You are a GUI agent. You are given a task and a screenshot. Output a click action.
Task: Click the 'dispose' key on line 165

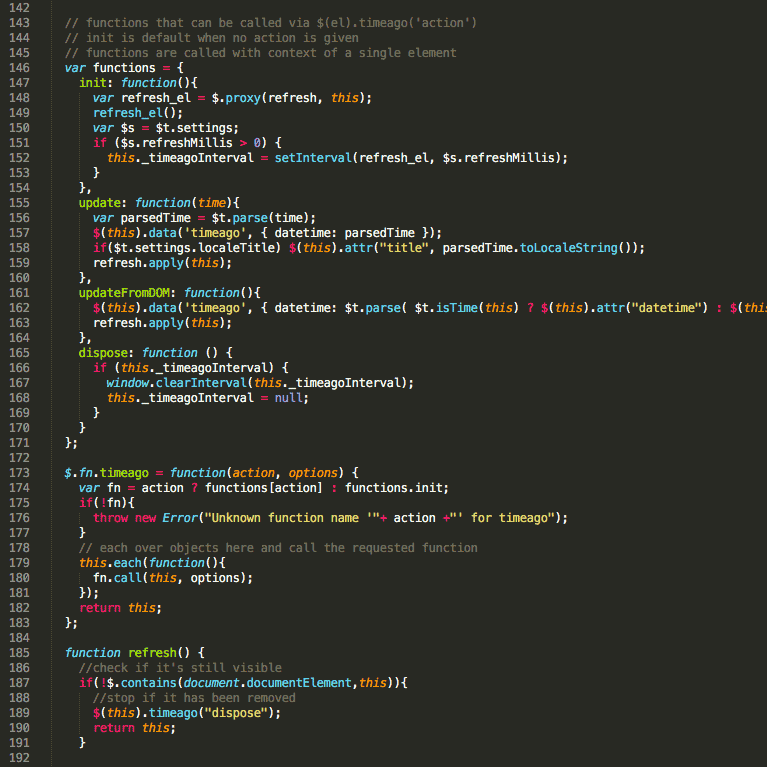(x=103, y=353)
